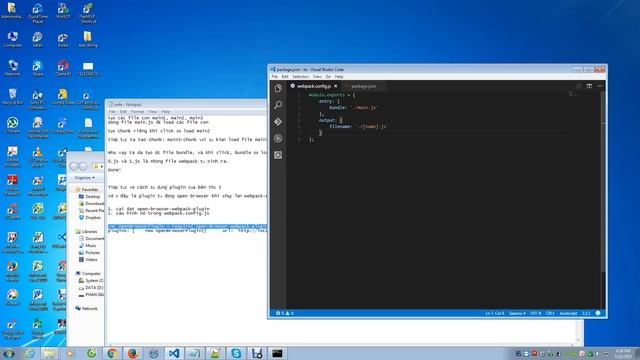Select the Safari desktop icon
This screenshot has width=640, height=360.
pyautogui.click(x=38, y=40)
